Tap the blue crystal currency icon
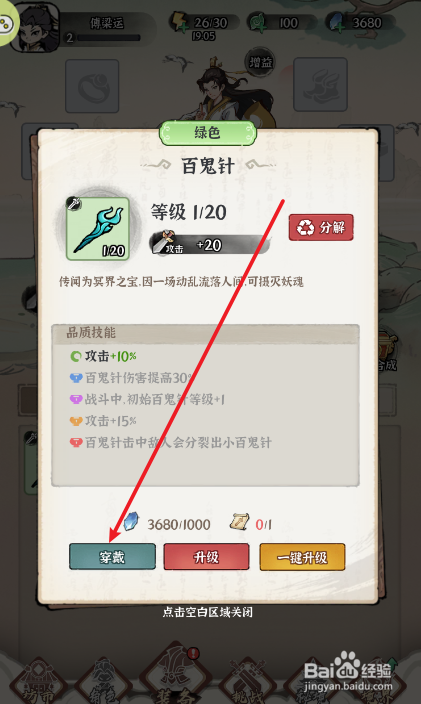This screenshot has width=421, height=704. pyautogui.click(x=335, y=23)
